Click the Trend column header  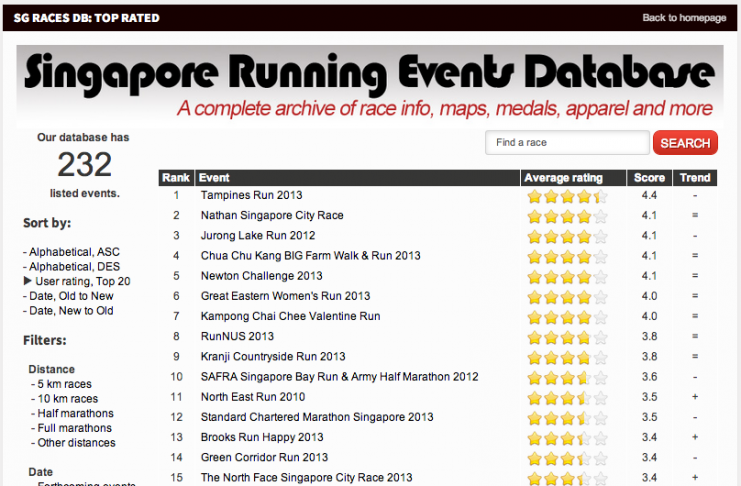pyautogui.click(x=695, y=178)
